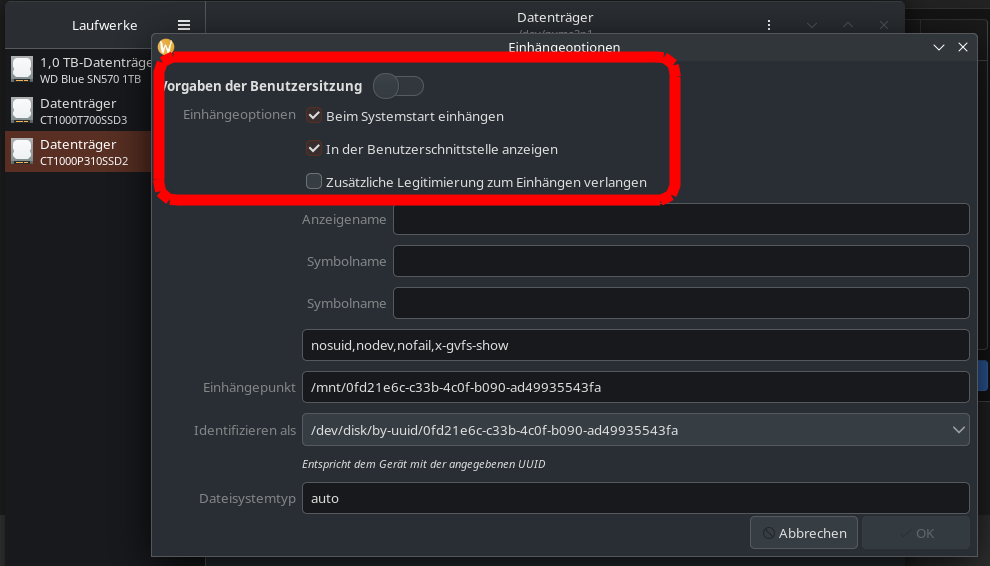990x566 pixels.
Task: Click the Dateisystemtyp field showing auto
Action: tap(635, 497)
